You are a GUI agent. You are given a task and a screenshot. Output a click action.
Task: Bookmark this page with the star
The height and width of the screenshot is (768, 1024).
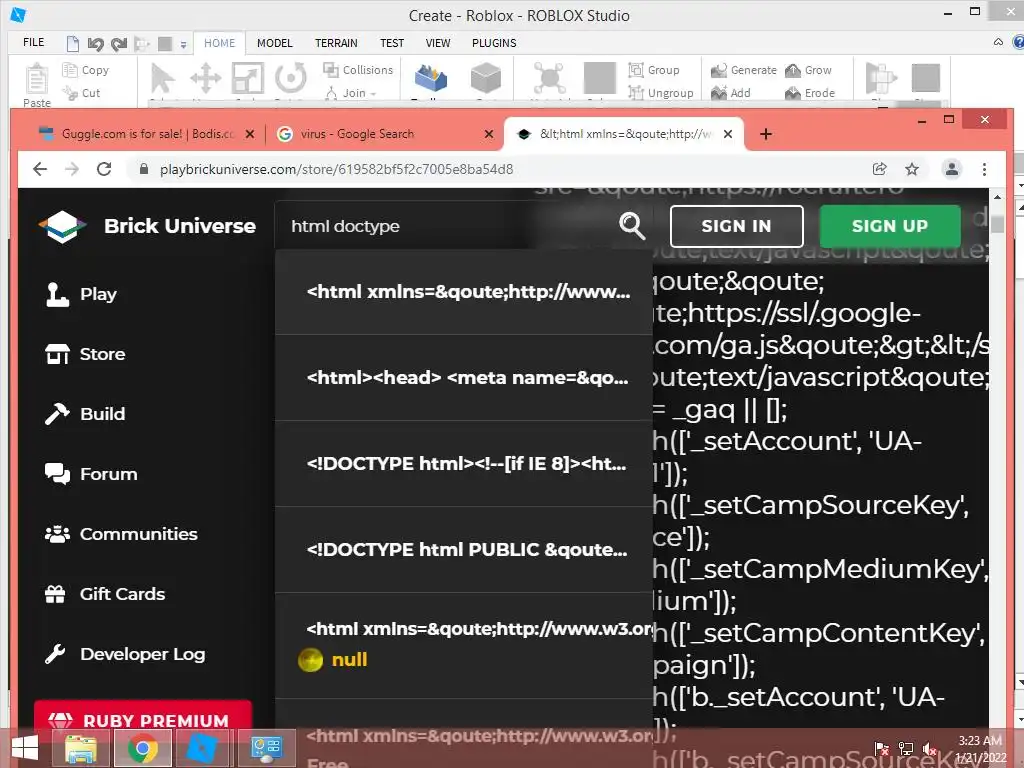[912, 169]
